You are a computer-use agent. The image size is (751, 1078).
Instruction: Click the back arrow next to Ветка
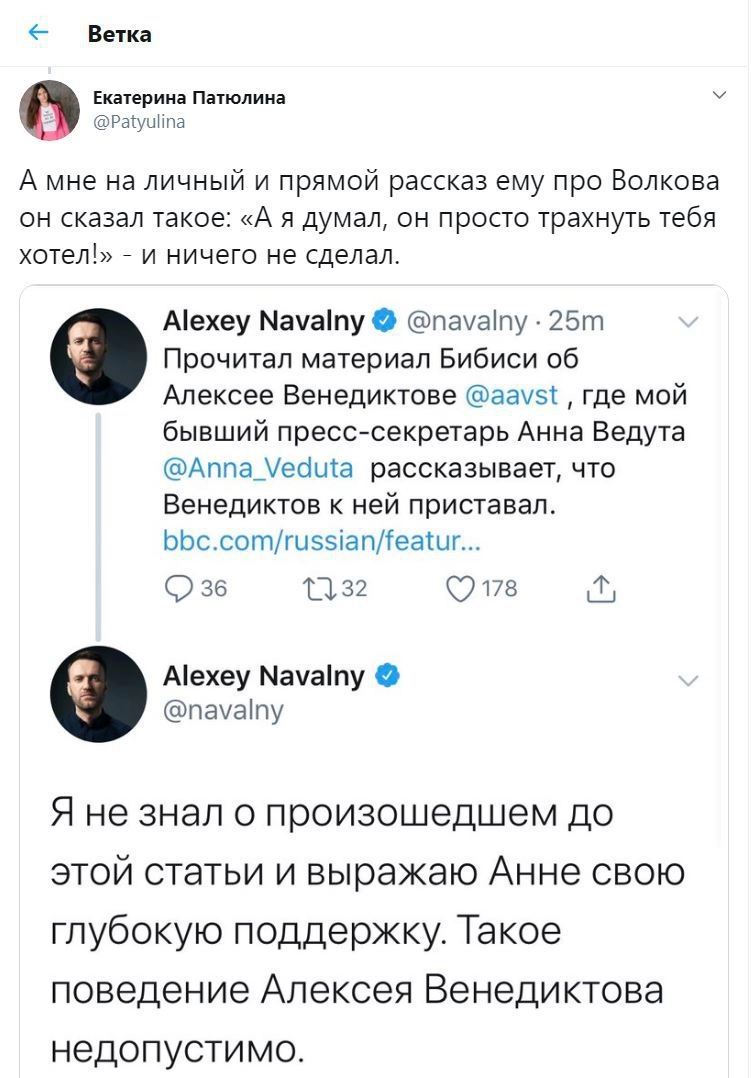[38, 33]
